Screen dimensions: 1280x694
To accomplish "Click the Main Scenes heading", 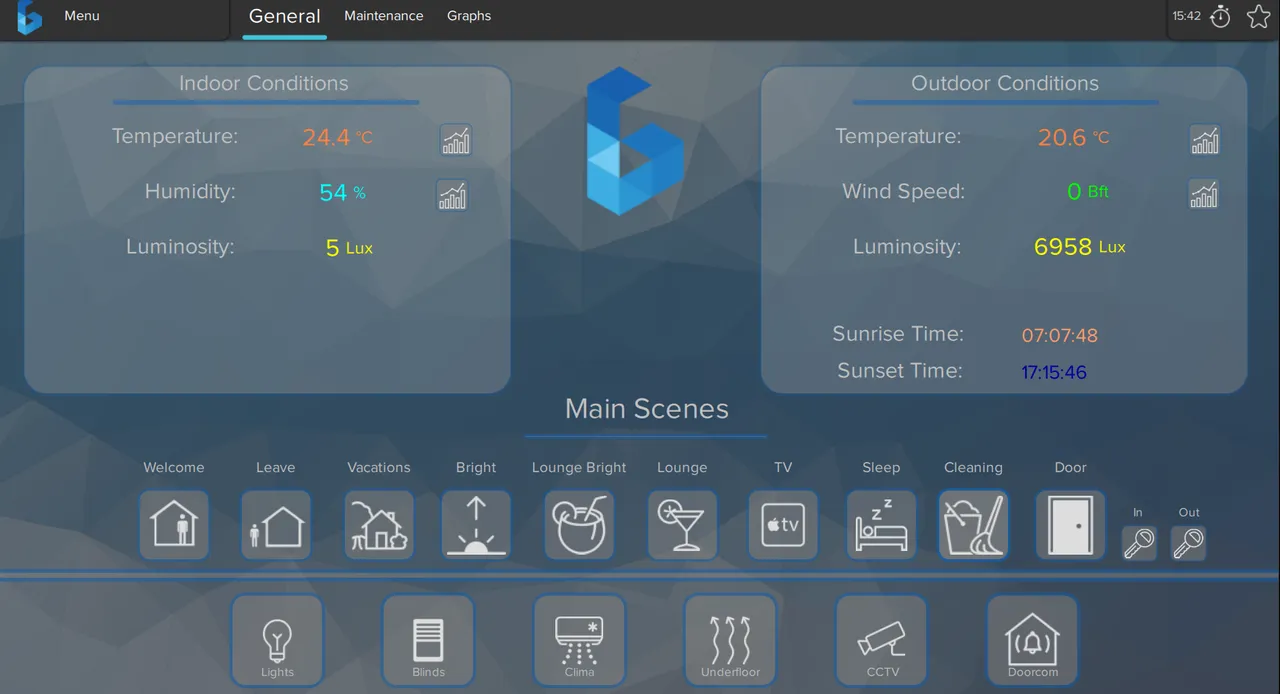I will [x=647, y=409].
